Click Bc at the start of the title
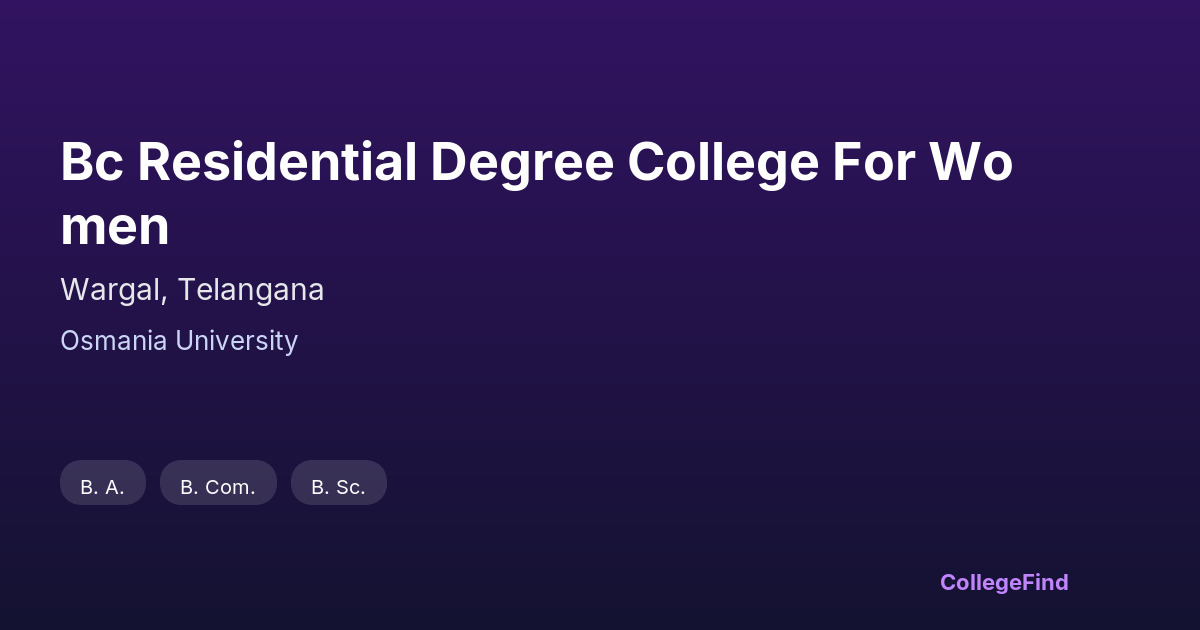 coord(92,162)
